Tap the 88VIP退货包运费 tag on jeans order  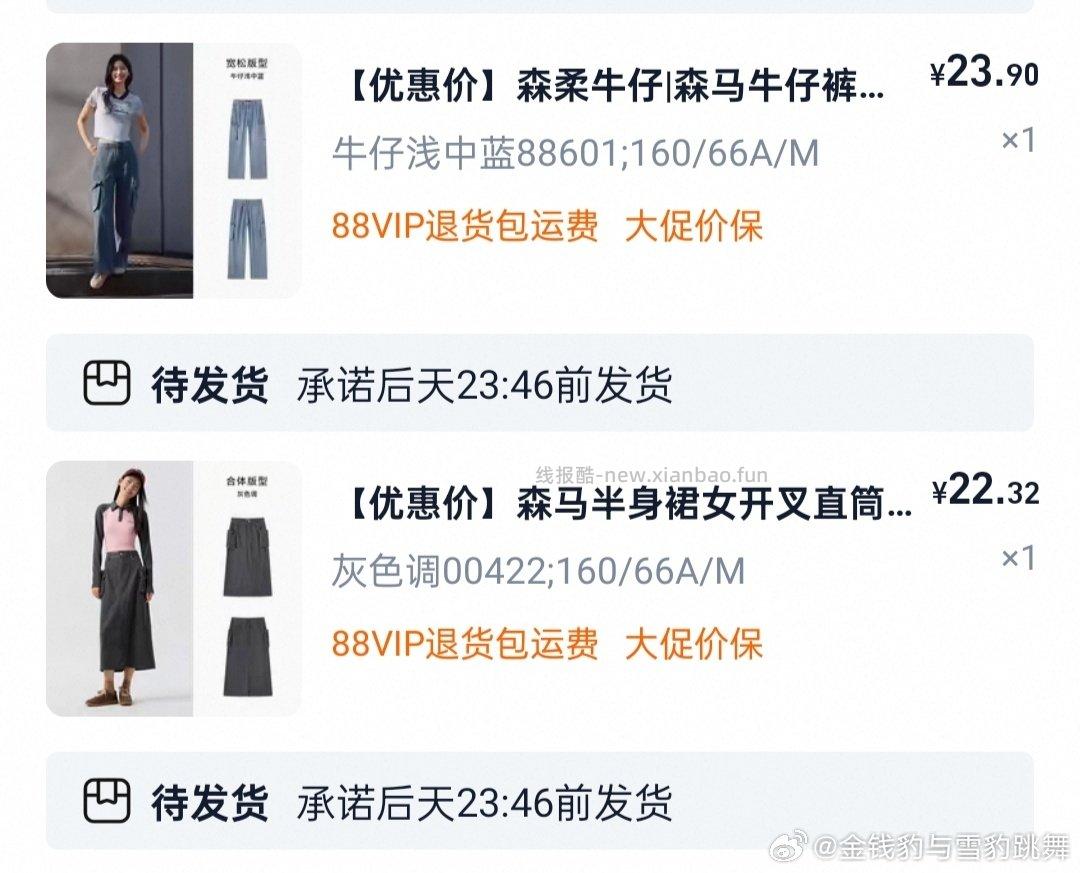(x=465, y=226)
